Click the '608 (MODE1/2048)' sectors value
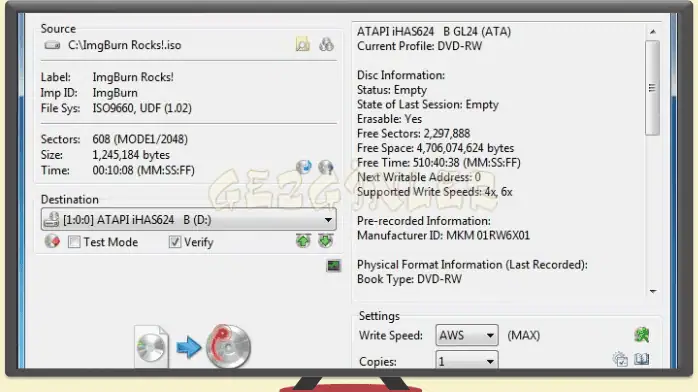 click(140, 139)
